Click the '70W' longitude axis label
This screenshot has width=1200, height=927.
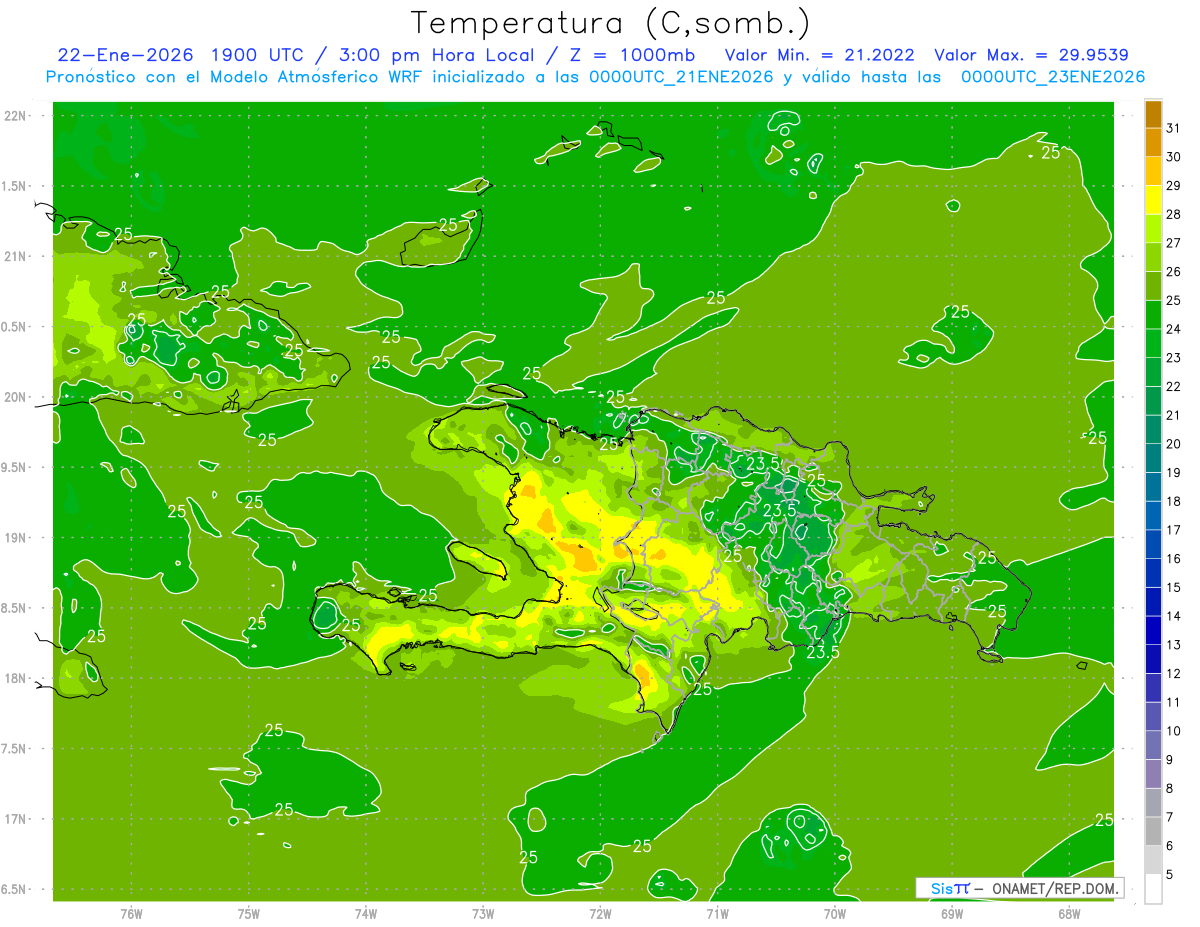point(835,913)
